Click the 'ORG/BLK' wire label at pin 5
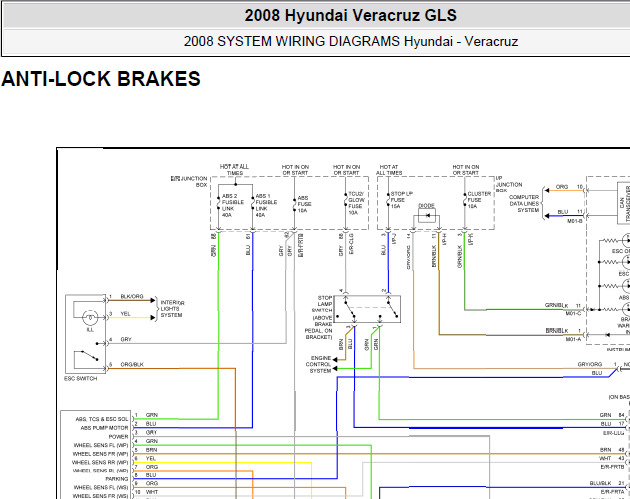Image resolution: width=630 pixels, height=499 pixels. coord(132,365)
